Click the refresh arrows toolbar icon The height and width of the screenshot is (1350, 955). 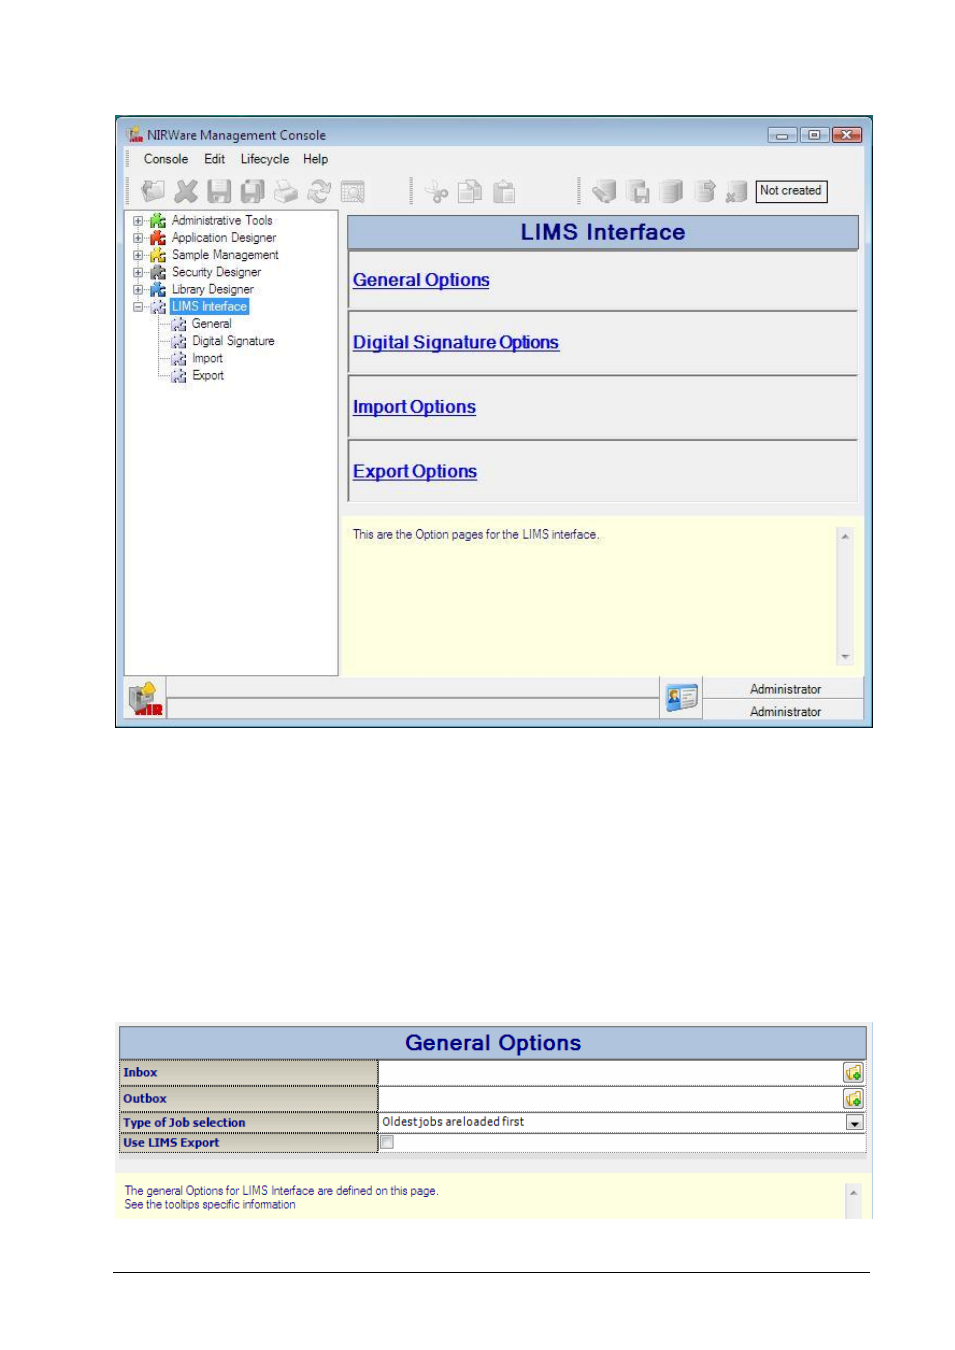(x=319, y=191)
